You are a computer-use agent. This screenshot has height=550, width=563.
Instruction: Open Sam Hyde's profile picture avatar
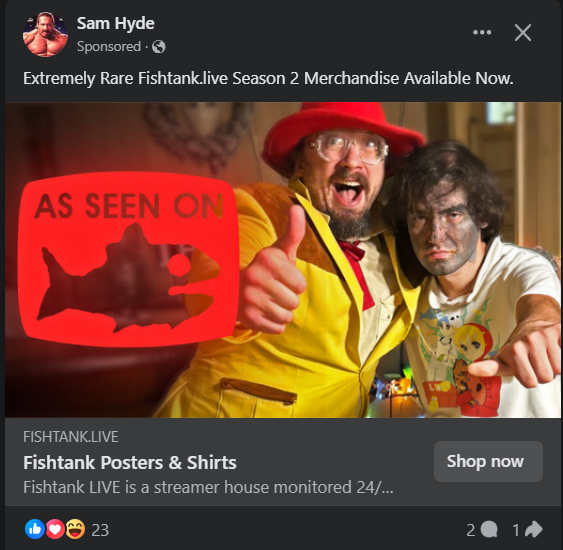tap(45, 34)
